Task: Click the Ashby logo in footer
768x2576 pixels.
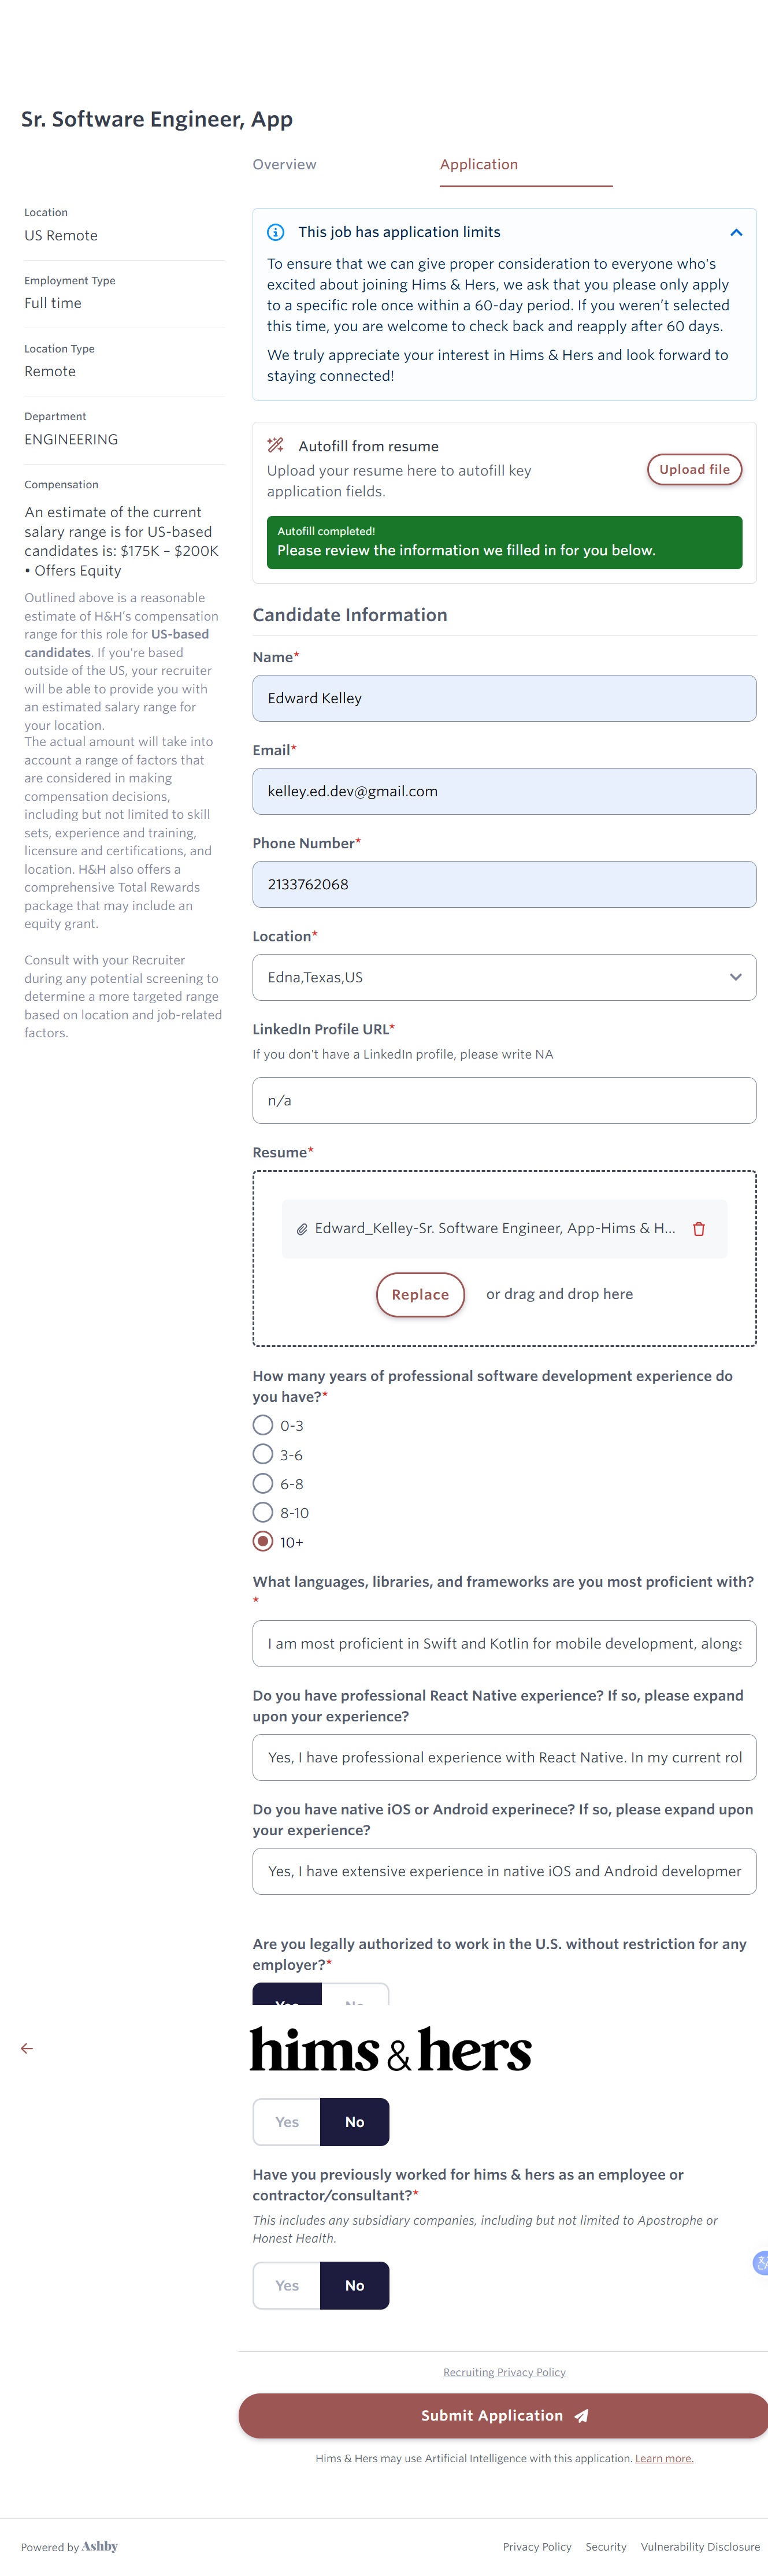Action: click(99, 2546)
